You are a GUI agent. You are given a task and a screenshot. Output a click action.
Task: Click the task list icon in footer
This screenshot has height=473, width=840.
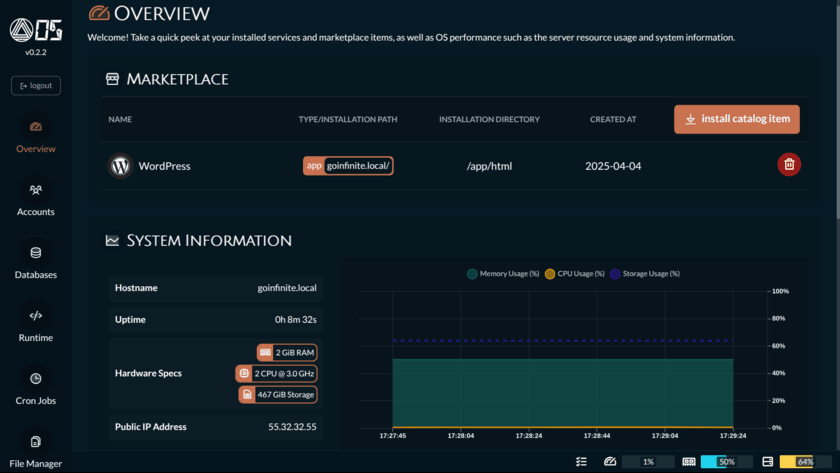581,462
